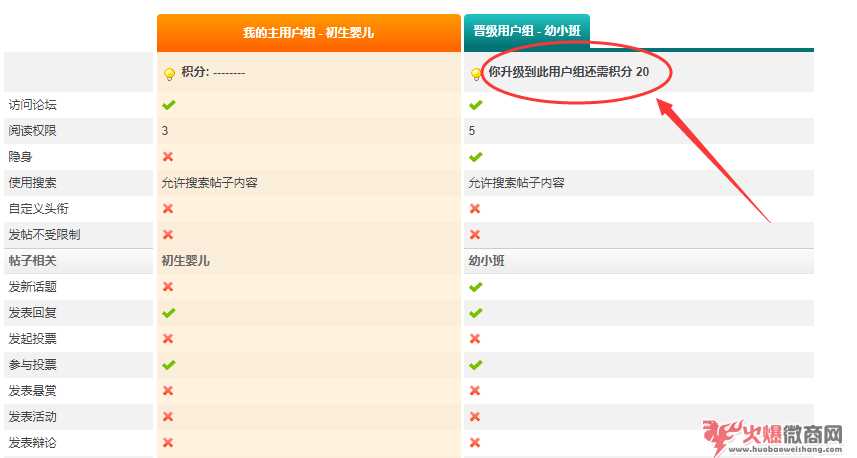
Task: Click the lightbulb icon beside 积分
Action: coord(169,74)
